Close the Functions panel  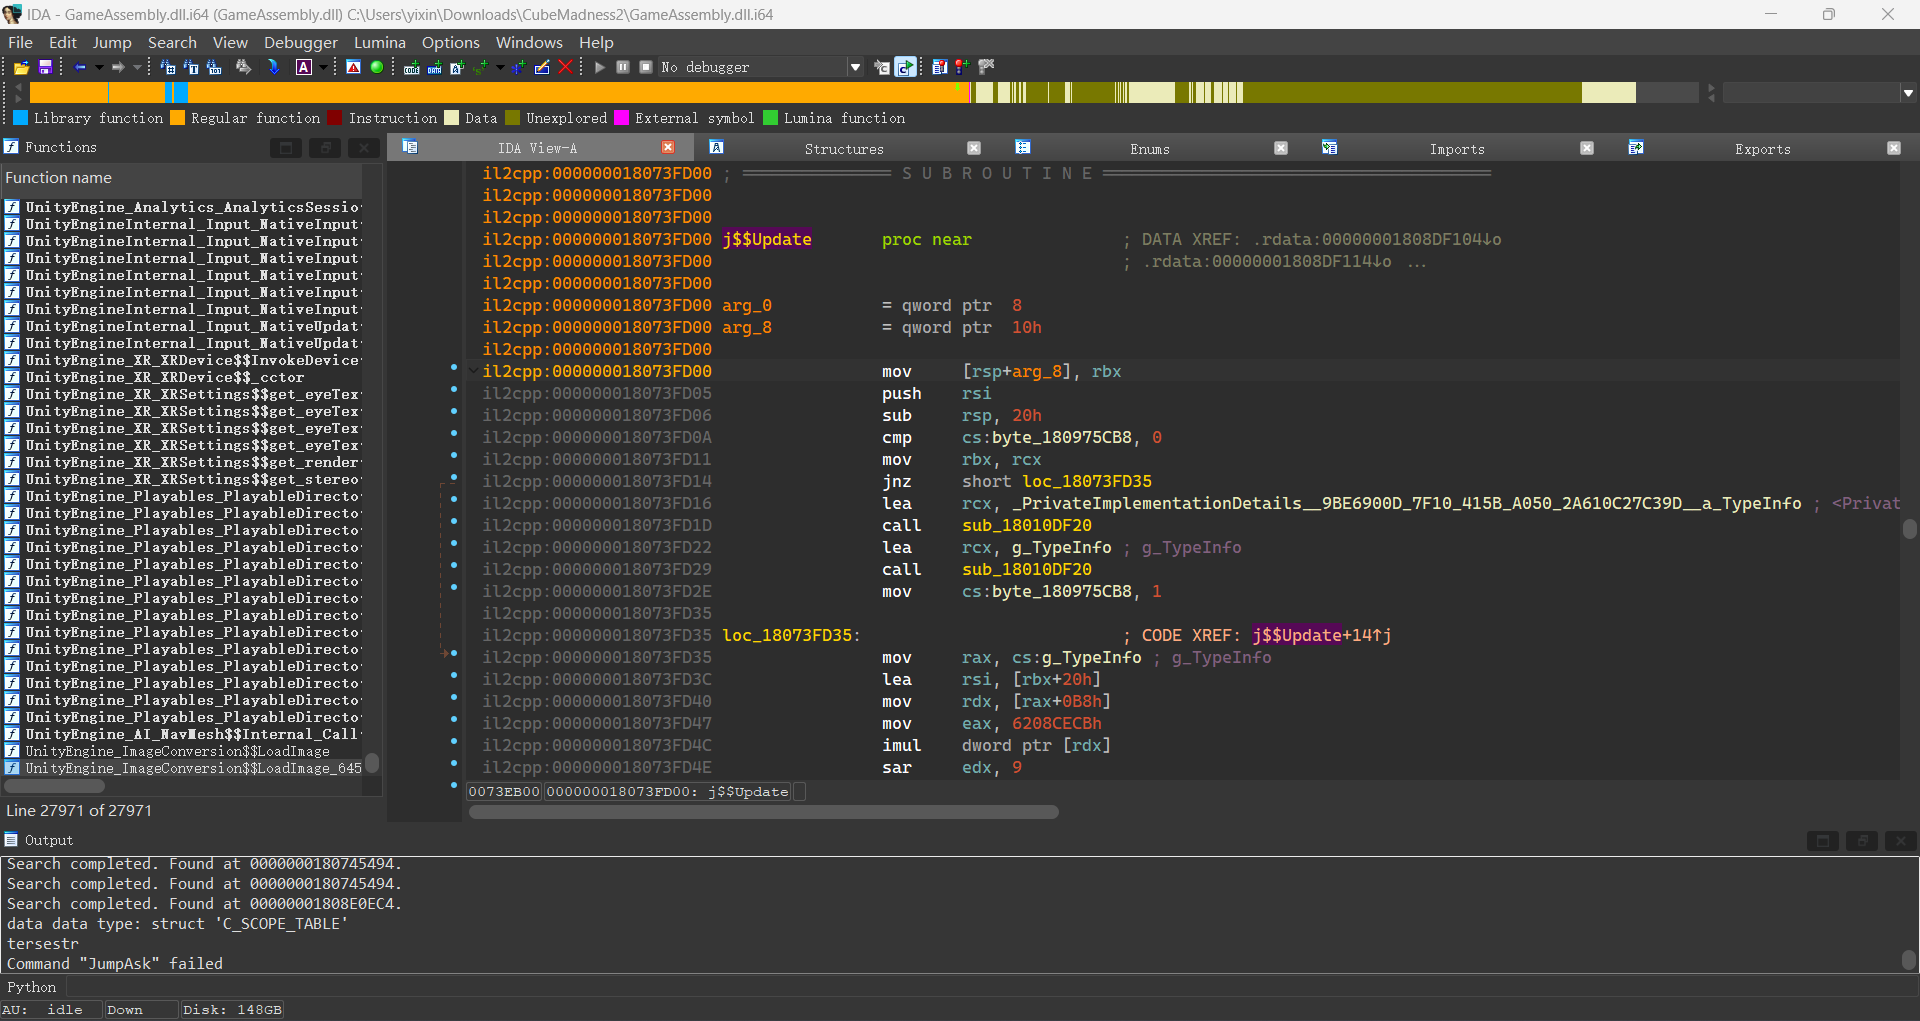pyautogui.click(x=364, y=148)
